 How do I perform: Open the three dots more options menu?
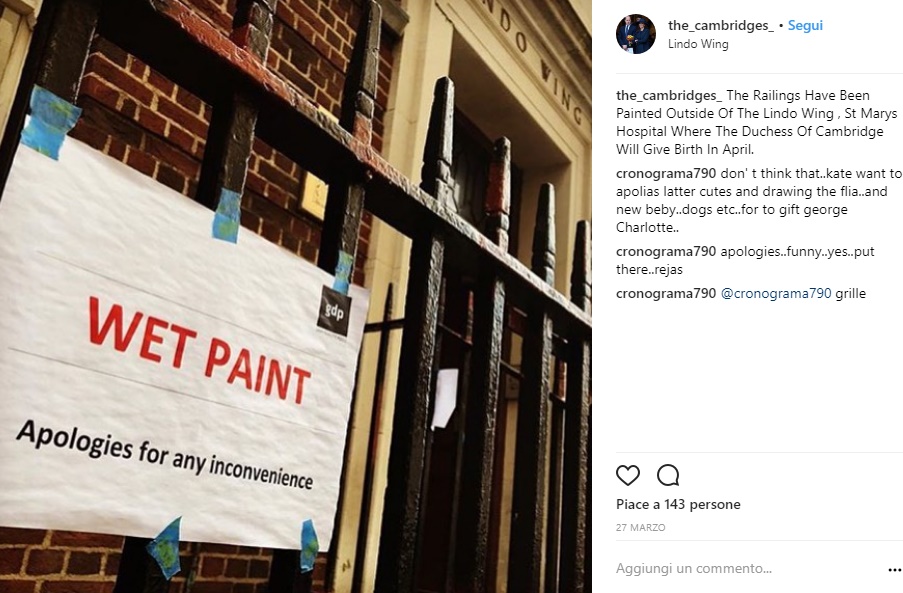click(x=894, y=570)
